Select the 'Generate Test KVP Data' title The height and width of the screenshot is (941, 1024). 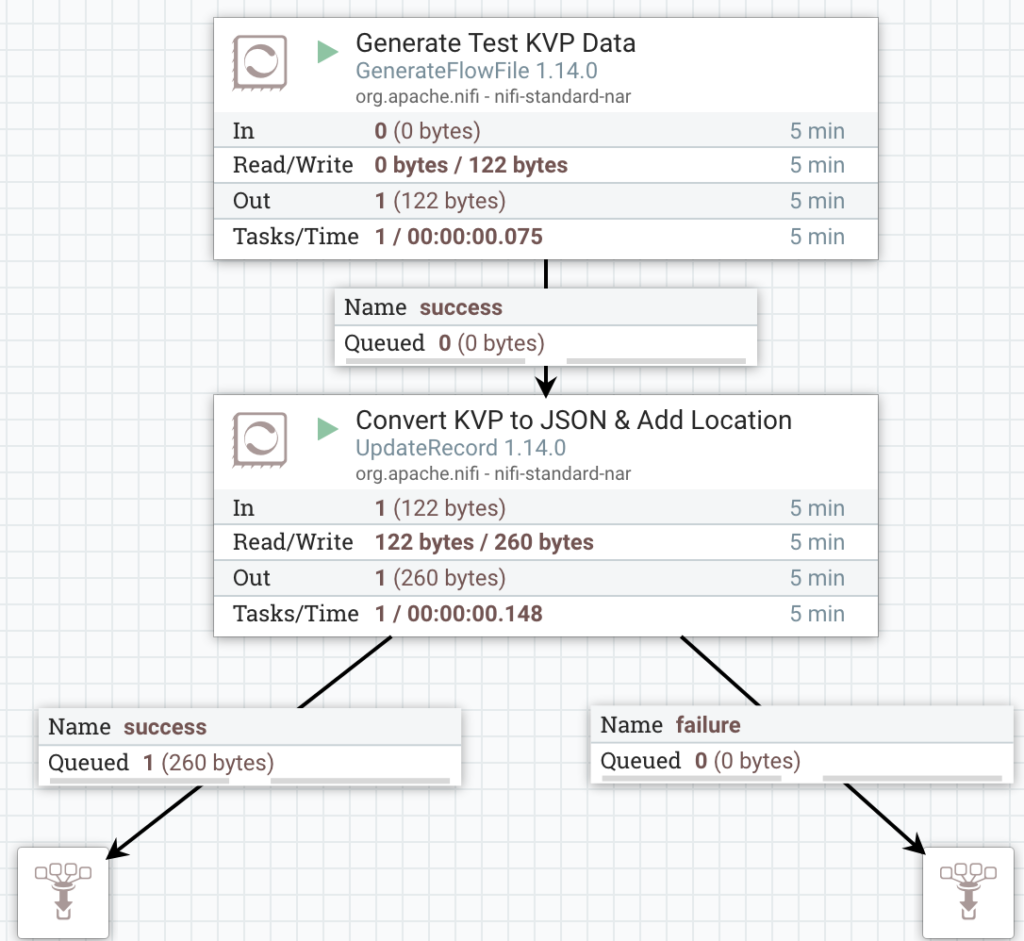(x=495, y=44)
